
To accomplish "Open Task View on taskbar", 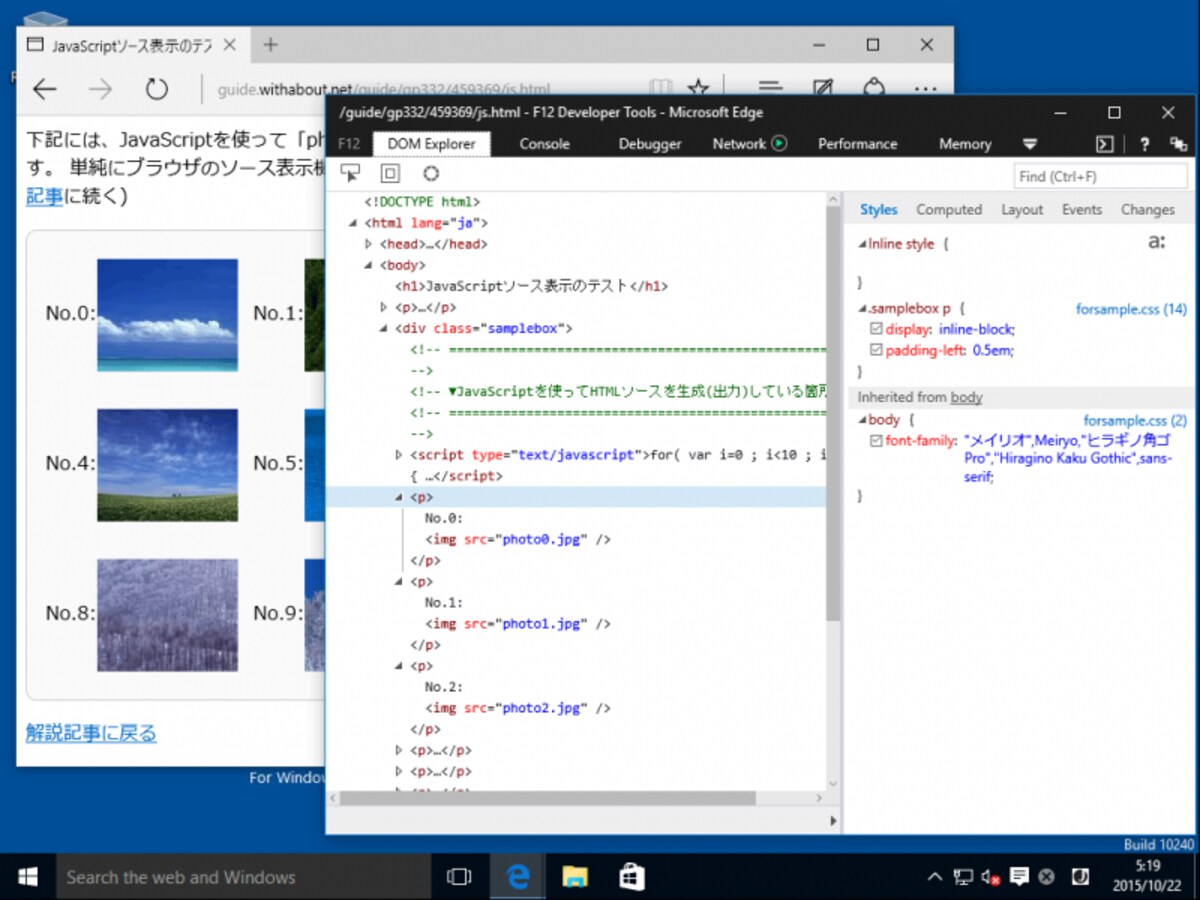I will pos(459,877).
